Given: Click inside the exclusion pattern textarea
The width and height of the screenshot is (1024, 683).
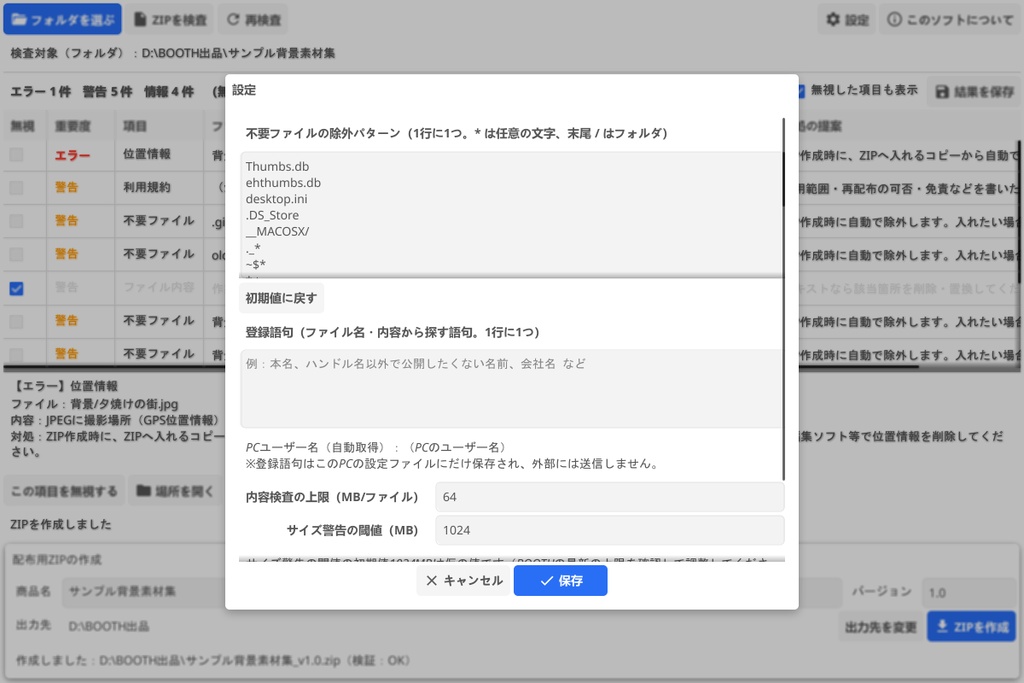Looking at the screenshot, I should (x=511, y=215).
